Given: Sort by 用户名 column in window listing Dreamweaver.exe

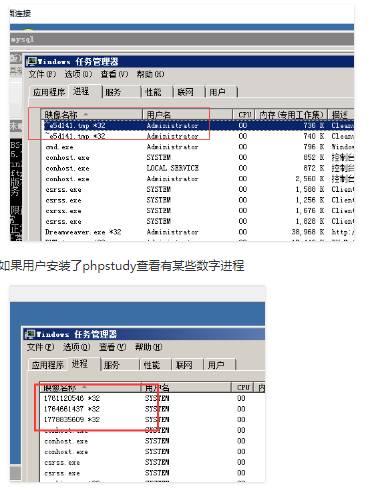Looking at the screenshot, I should click(x=187, y=115).
